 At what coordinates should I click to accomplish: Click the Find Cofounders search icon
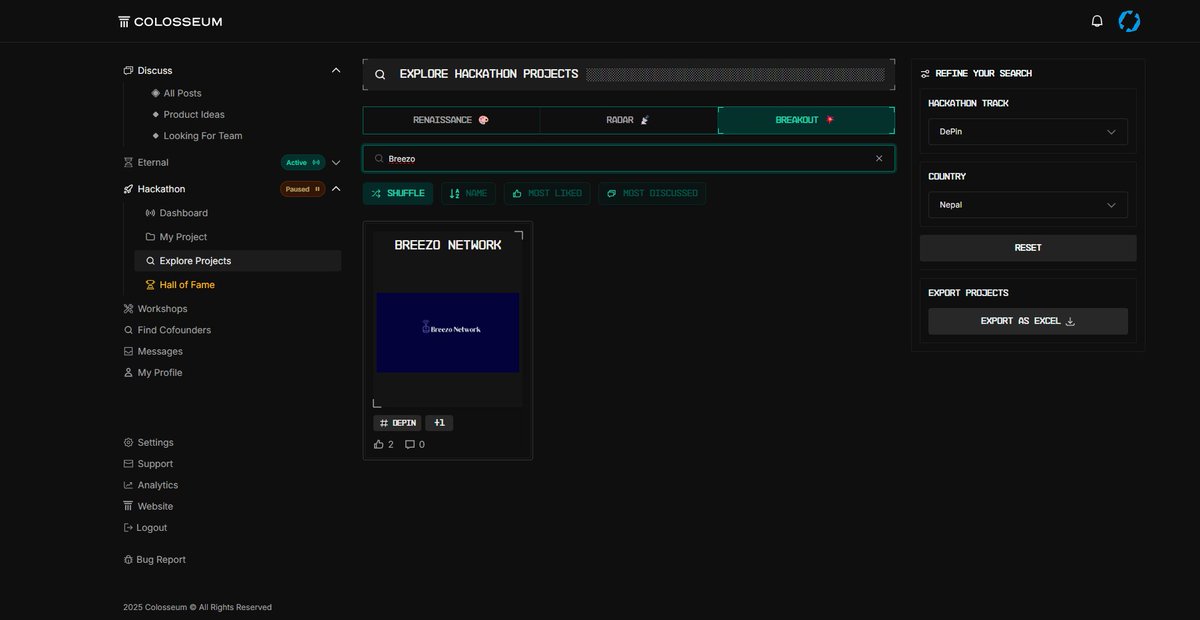[127, 329]
